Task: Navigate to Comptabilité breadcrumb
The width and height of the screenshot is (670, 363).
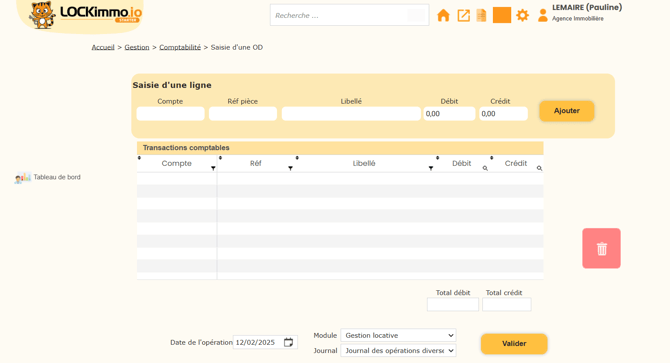Action: pos(180,47)
